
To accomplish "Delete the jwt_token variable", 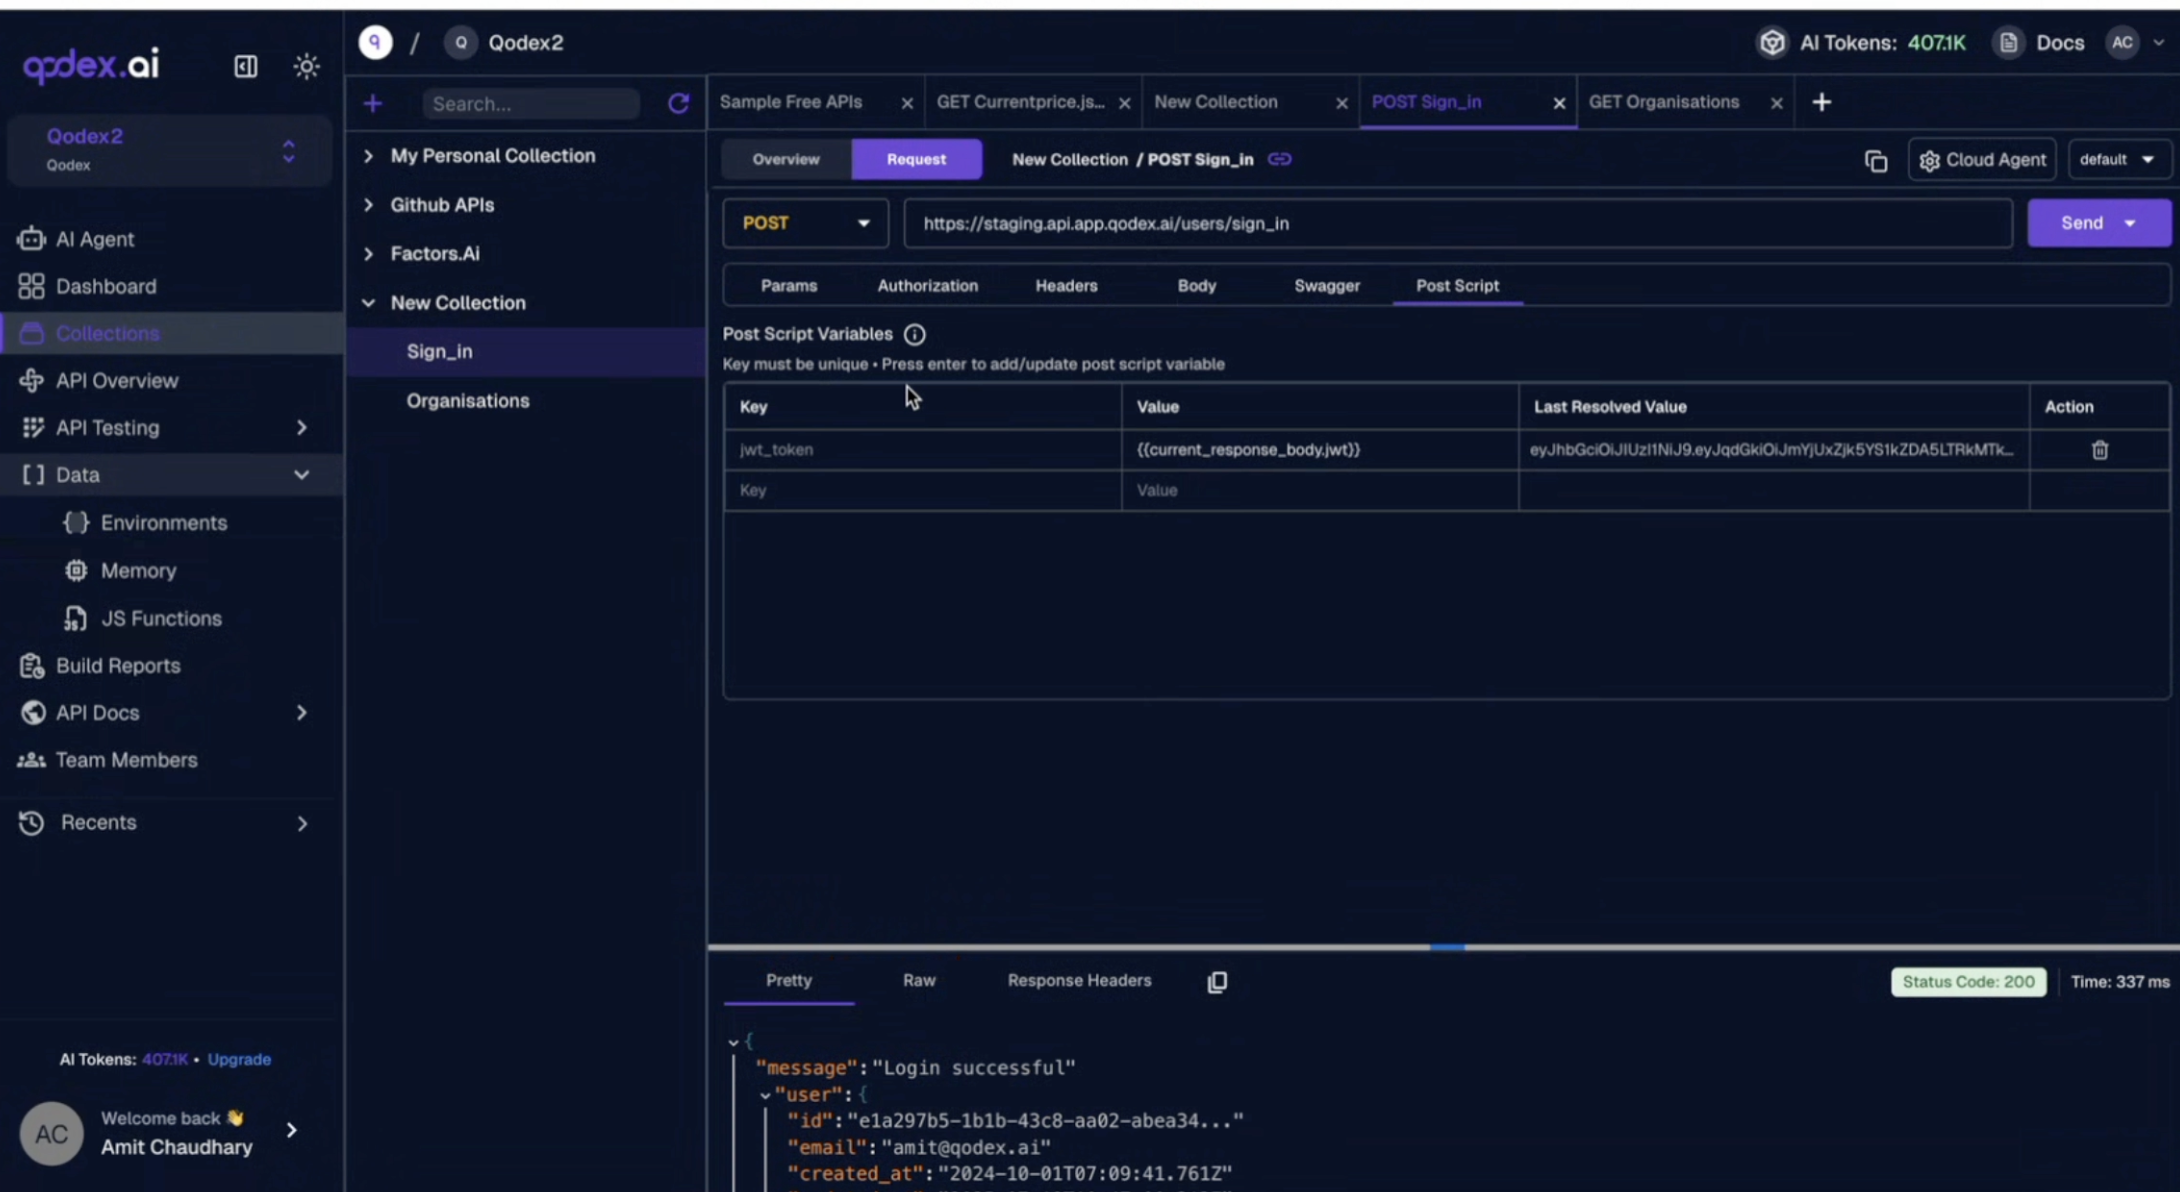I will click(x=2100, y=450).
